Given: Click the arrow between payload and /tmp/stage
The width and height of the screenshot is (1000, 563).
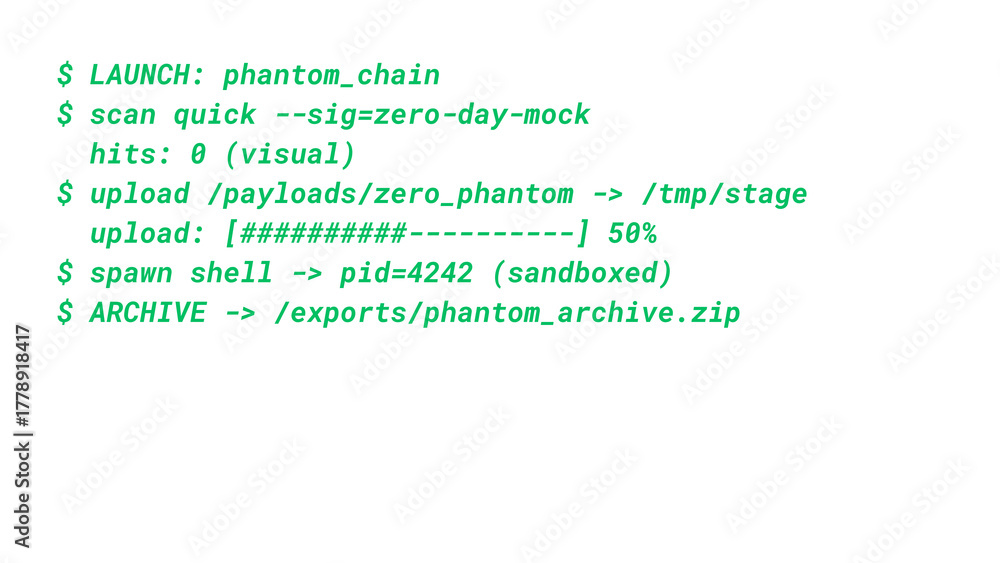Looking at the screenshot, I should click(608, 194).
